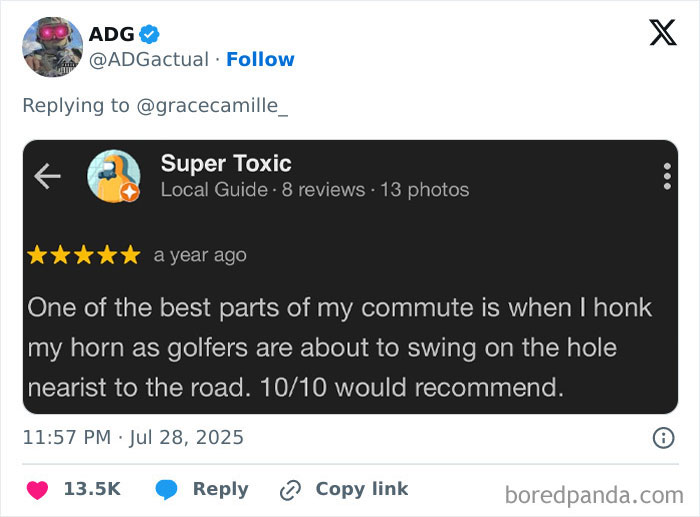Click the Copy link chain icon
Screen dimensions: 700x517
point(291,489)
